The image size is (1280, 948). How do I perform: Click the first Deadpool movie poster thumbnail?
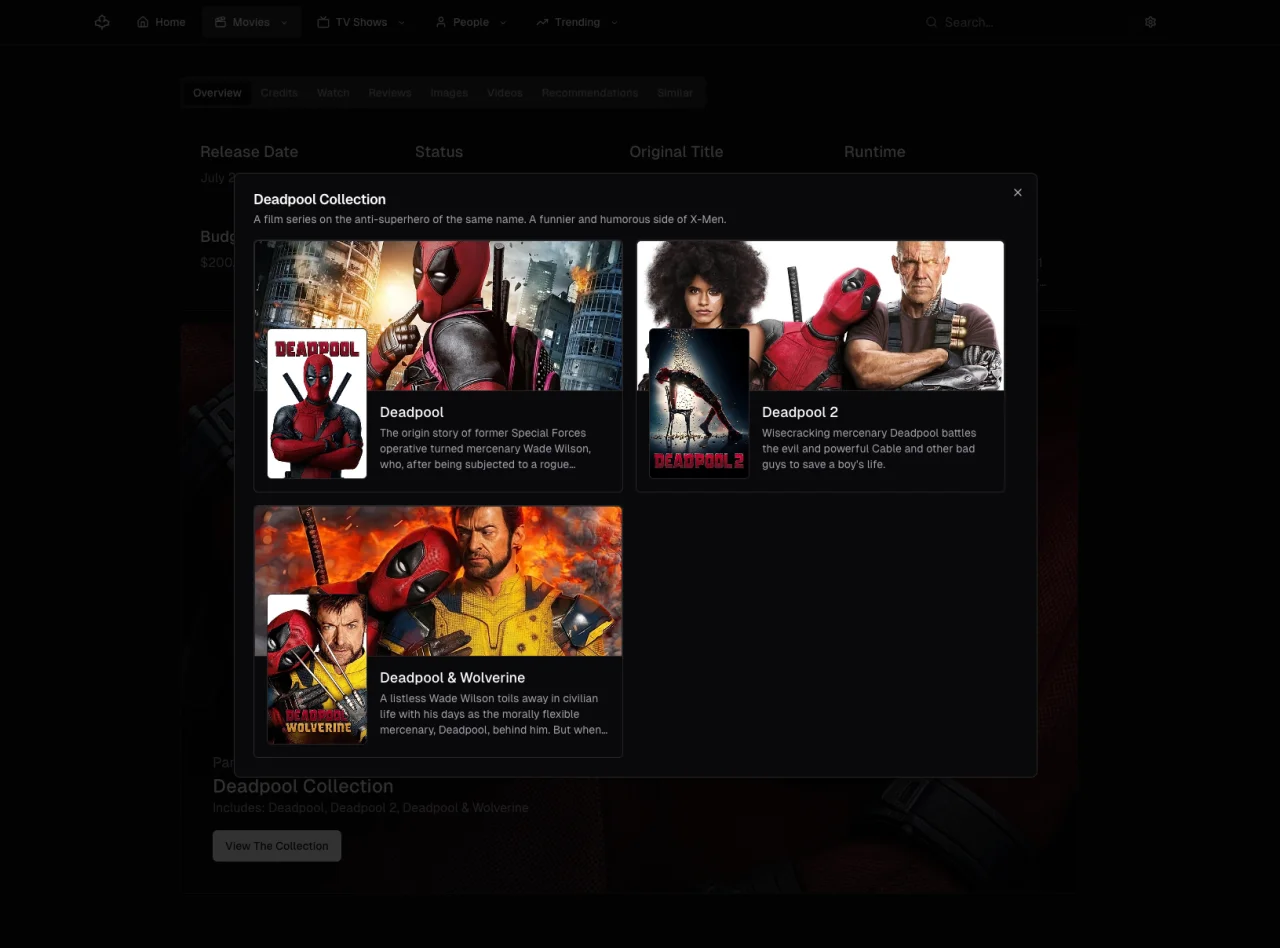317,404
